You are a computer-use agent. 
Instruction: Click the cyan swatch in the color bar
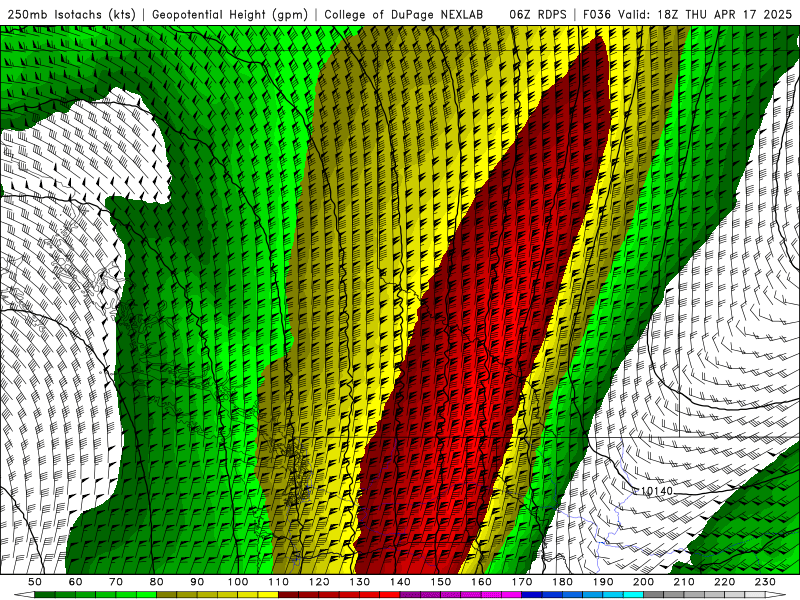tap(633, 595)
